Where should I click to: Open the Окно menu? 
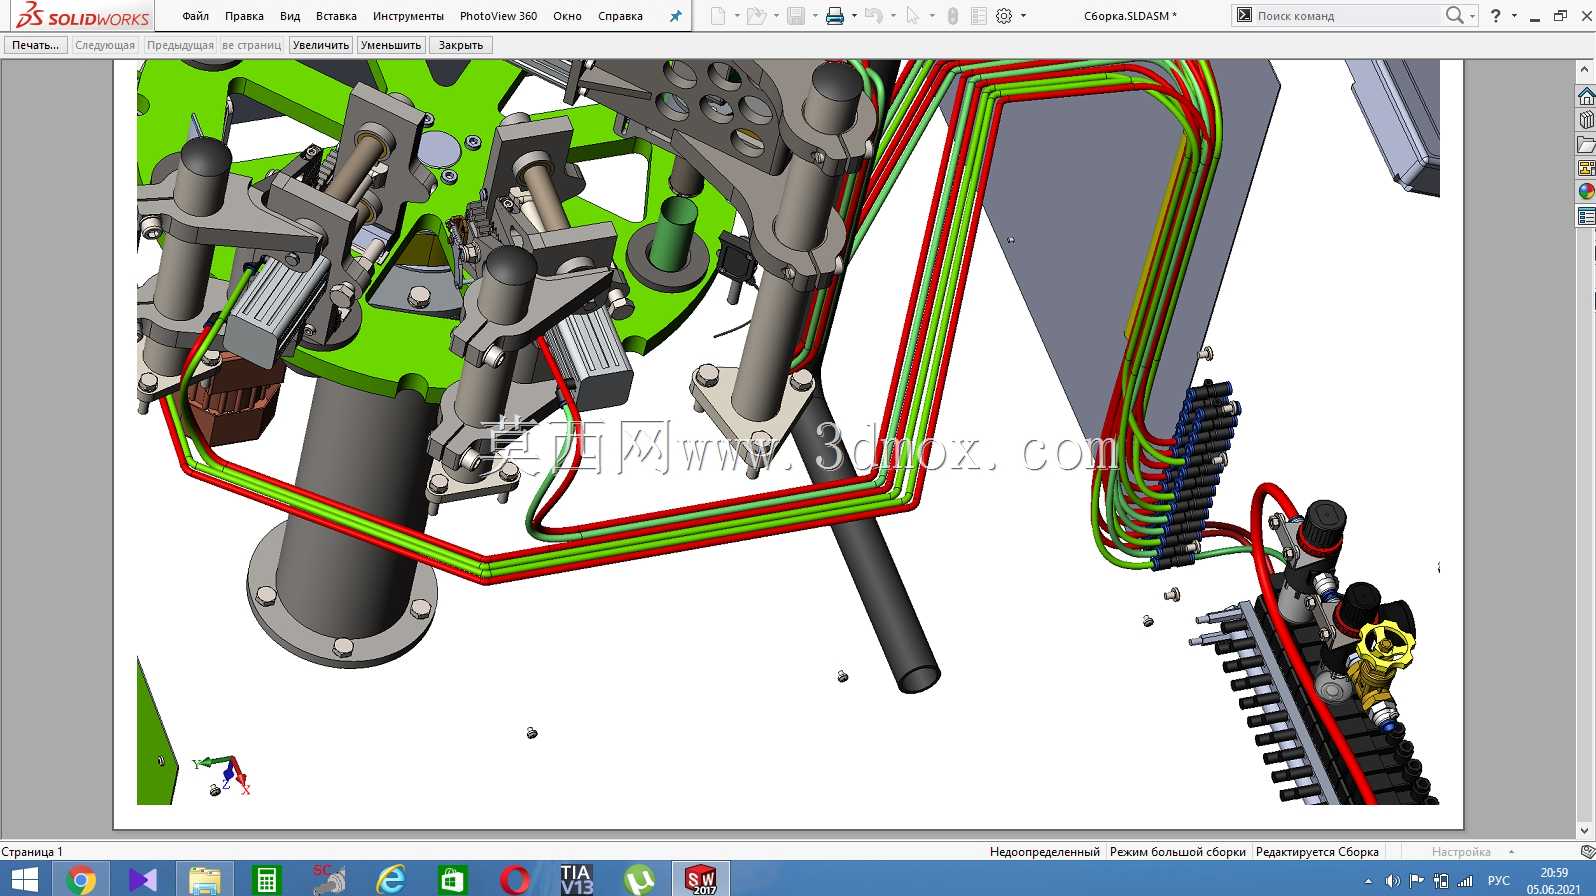(567, 16)
